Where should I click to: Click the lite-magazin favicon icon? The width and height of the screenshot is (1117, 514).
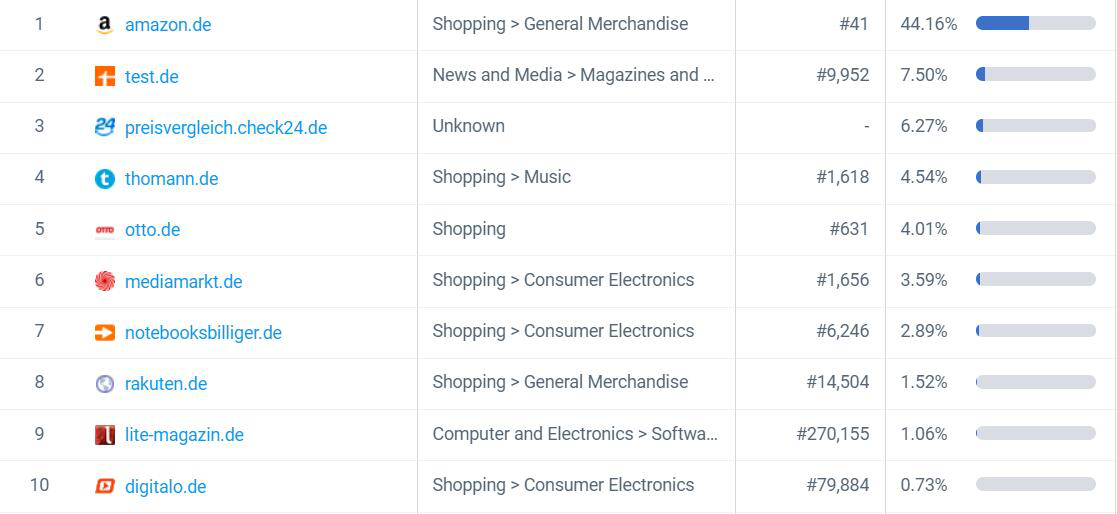[x=105, y=435]
